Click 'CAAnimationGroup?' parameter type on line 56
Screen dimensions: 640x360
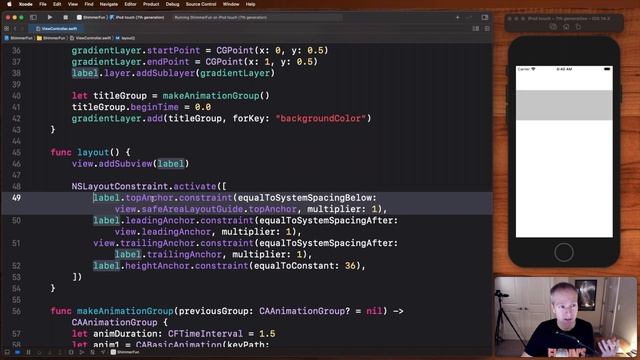304,311
